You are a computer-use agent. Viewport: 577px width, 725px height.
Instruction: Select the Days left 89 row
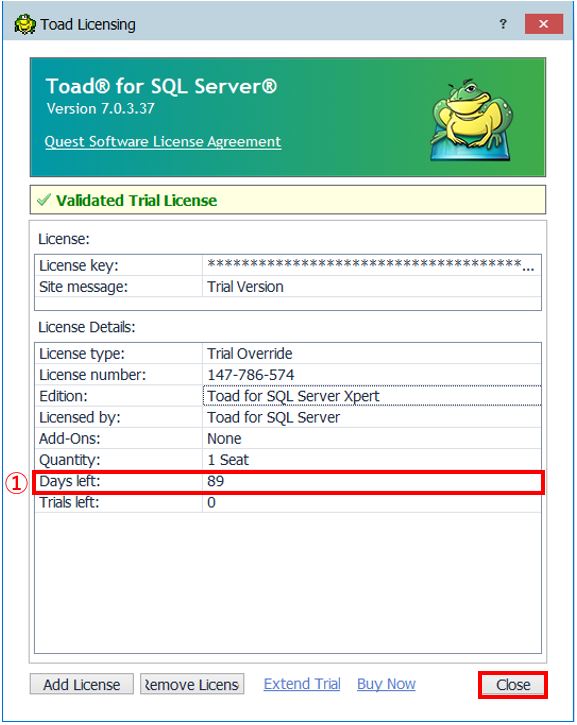tap(288, 481)
